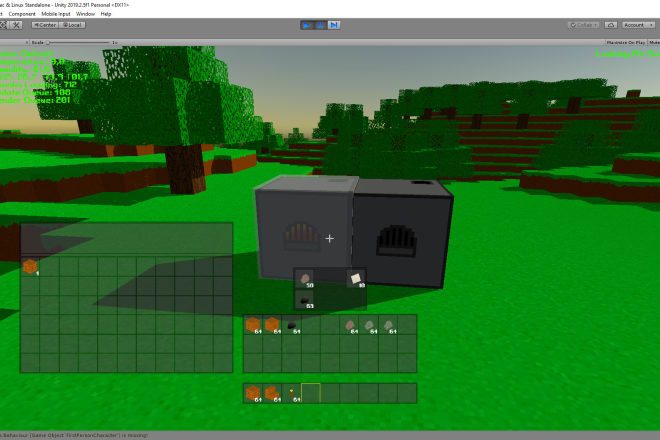
Task: Select the brick block in the hotbar
Action: 253,393
